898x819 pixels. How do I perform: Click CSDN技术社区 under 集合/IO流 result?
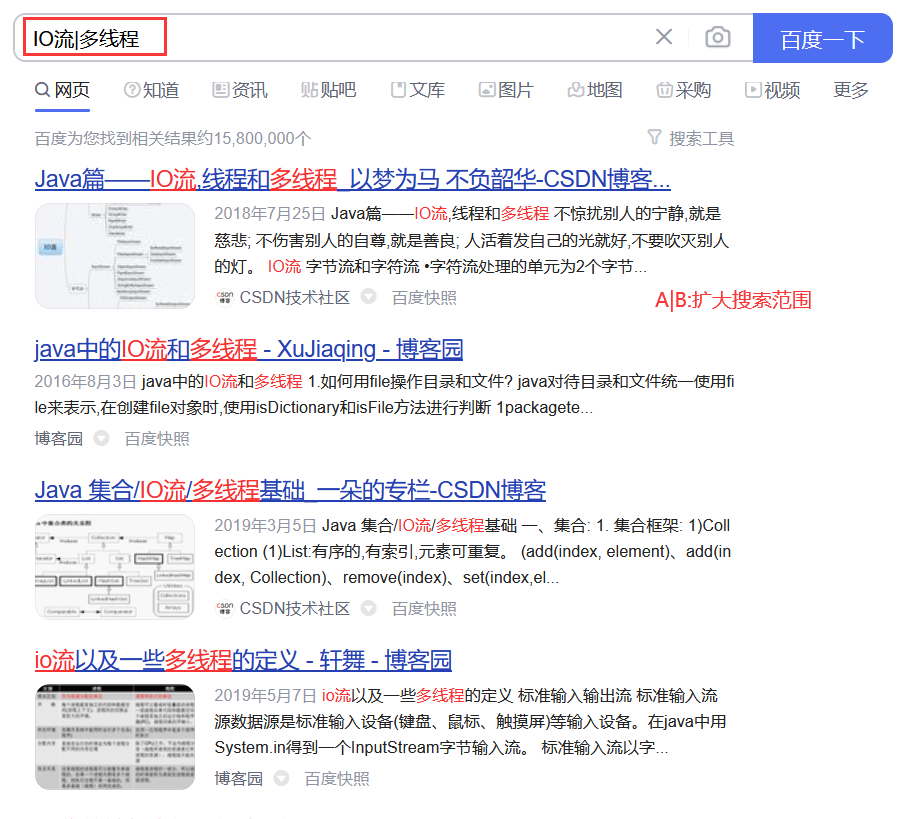point(294,608)
